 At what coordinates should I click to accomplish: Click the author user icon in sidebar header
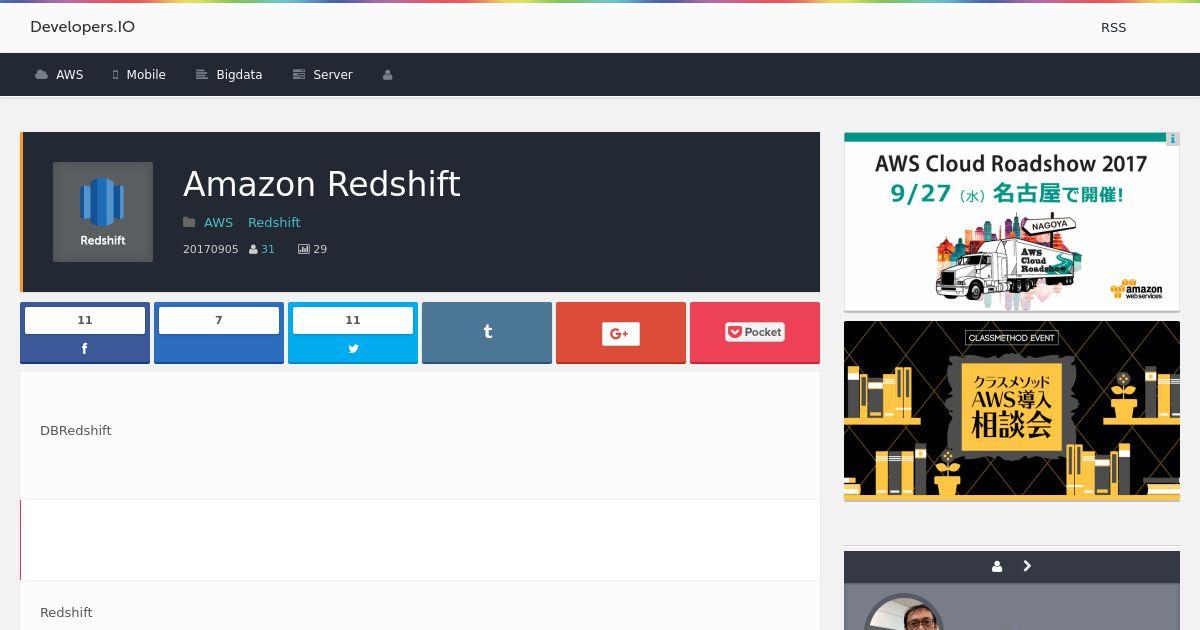tap(997, 566)
